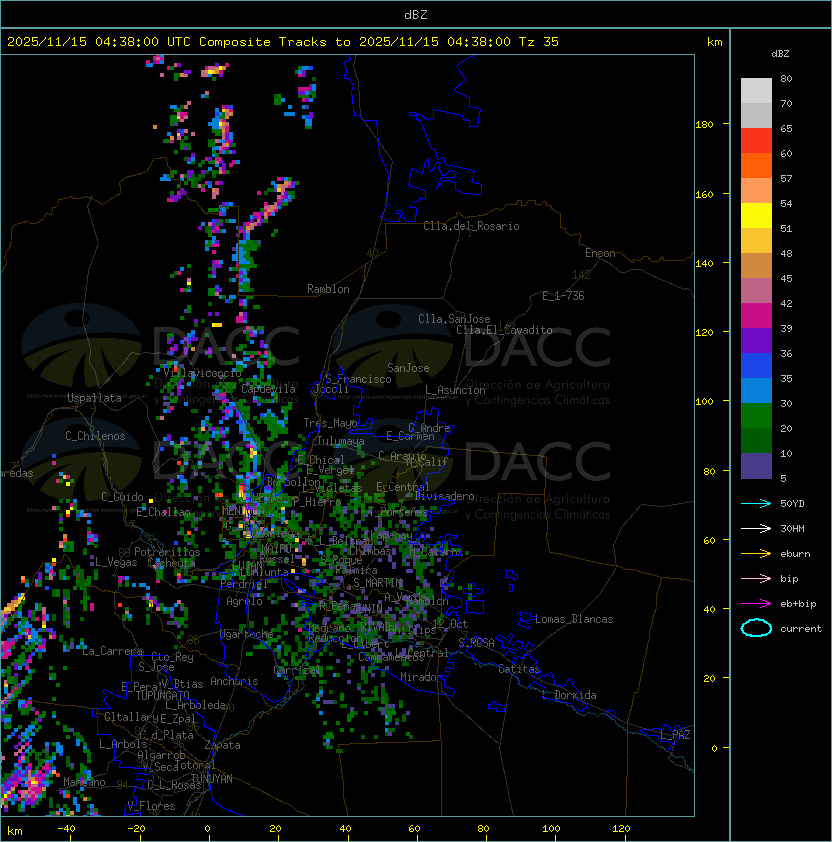Click the 'Uspallata' place label
Viewport: 832px width, 842px height.
tap(94, 398)
